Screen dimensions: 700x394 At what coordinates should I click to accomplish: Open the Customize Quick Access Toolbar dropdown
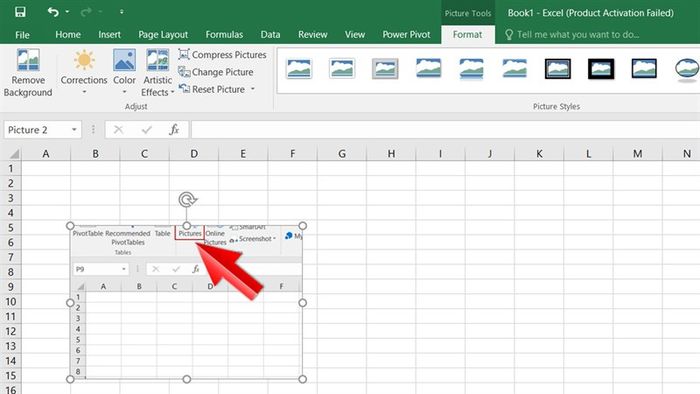(x=121, y=12)
